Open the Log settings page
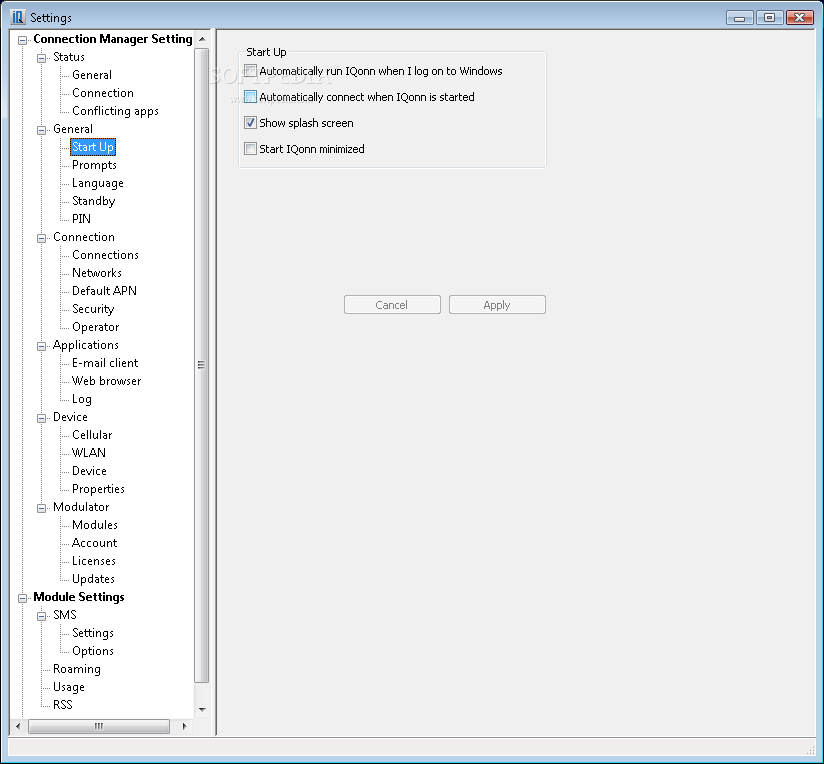The height and width of the screenshot is (764, 824). (x=82, y=399)
